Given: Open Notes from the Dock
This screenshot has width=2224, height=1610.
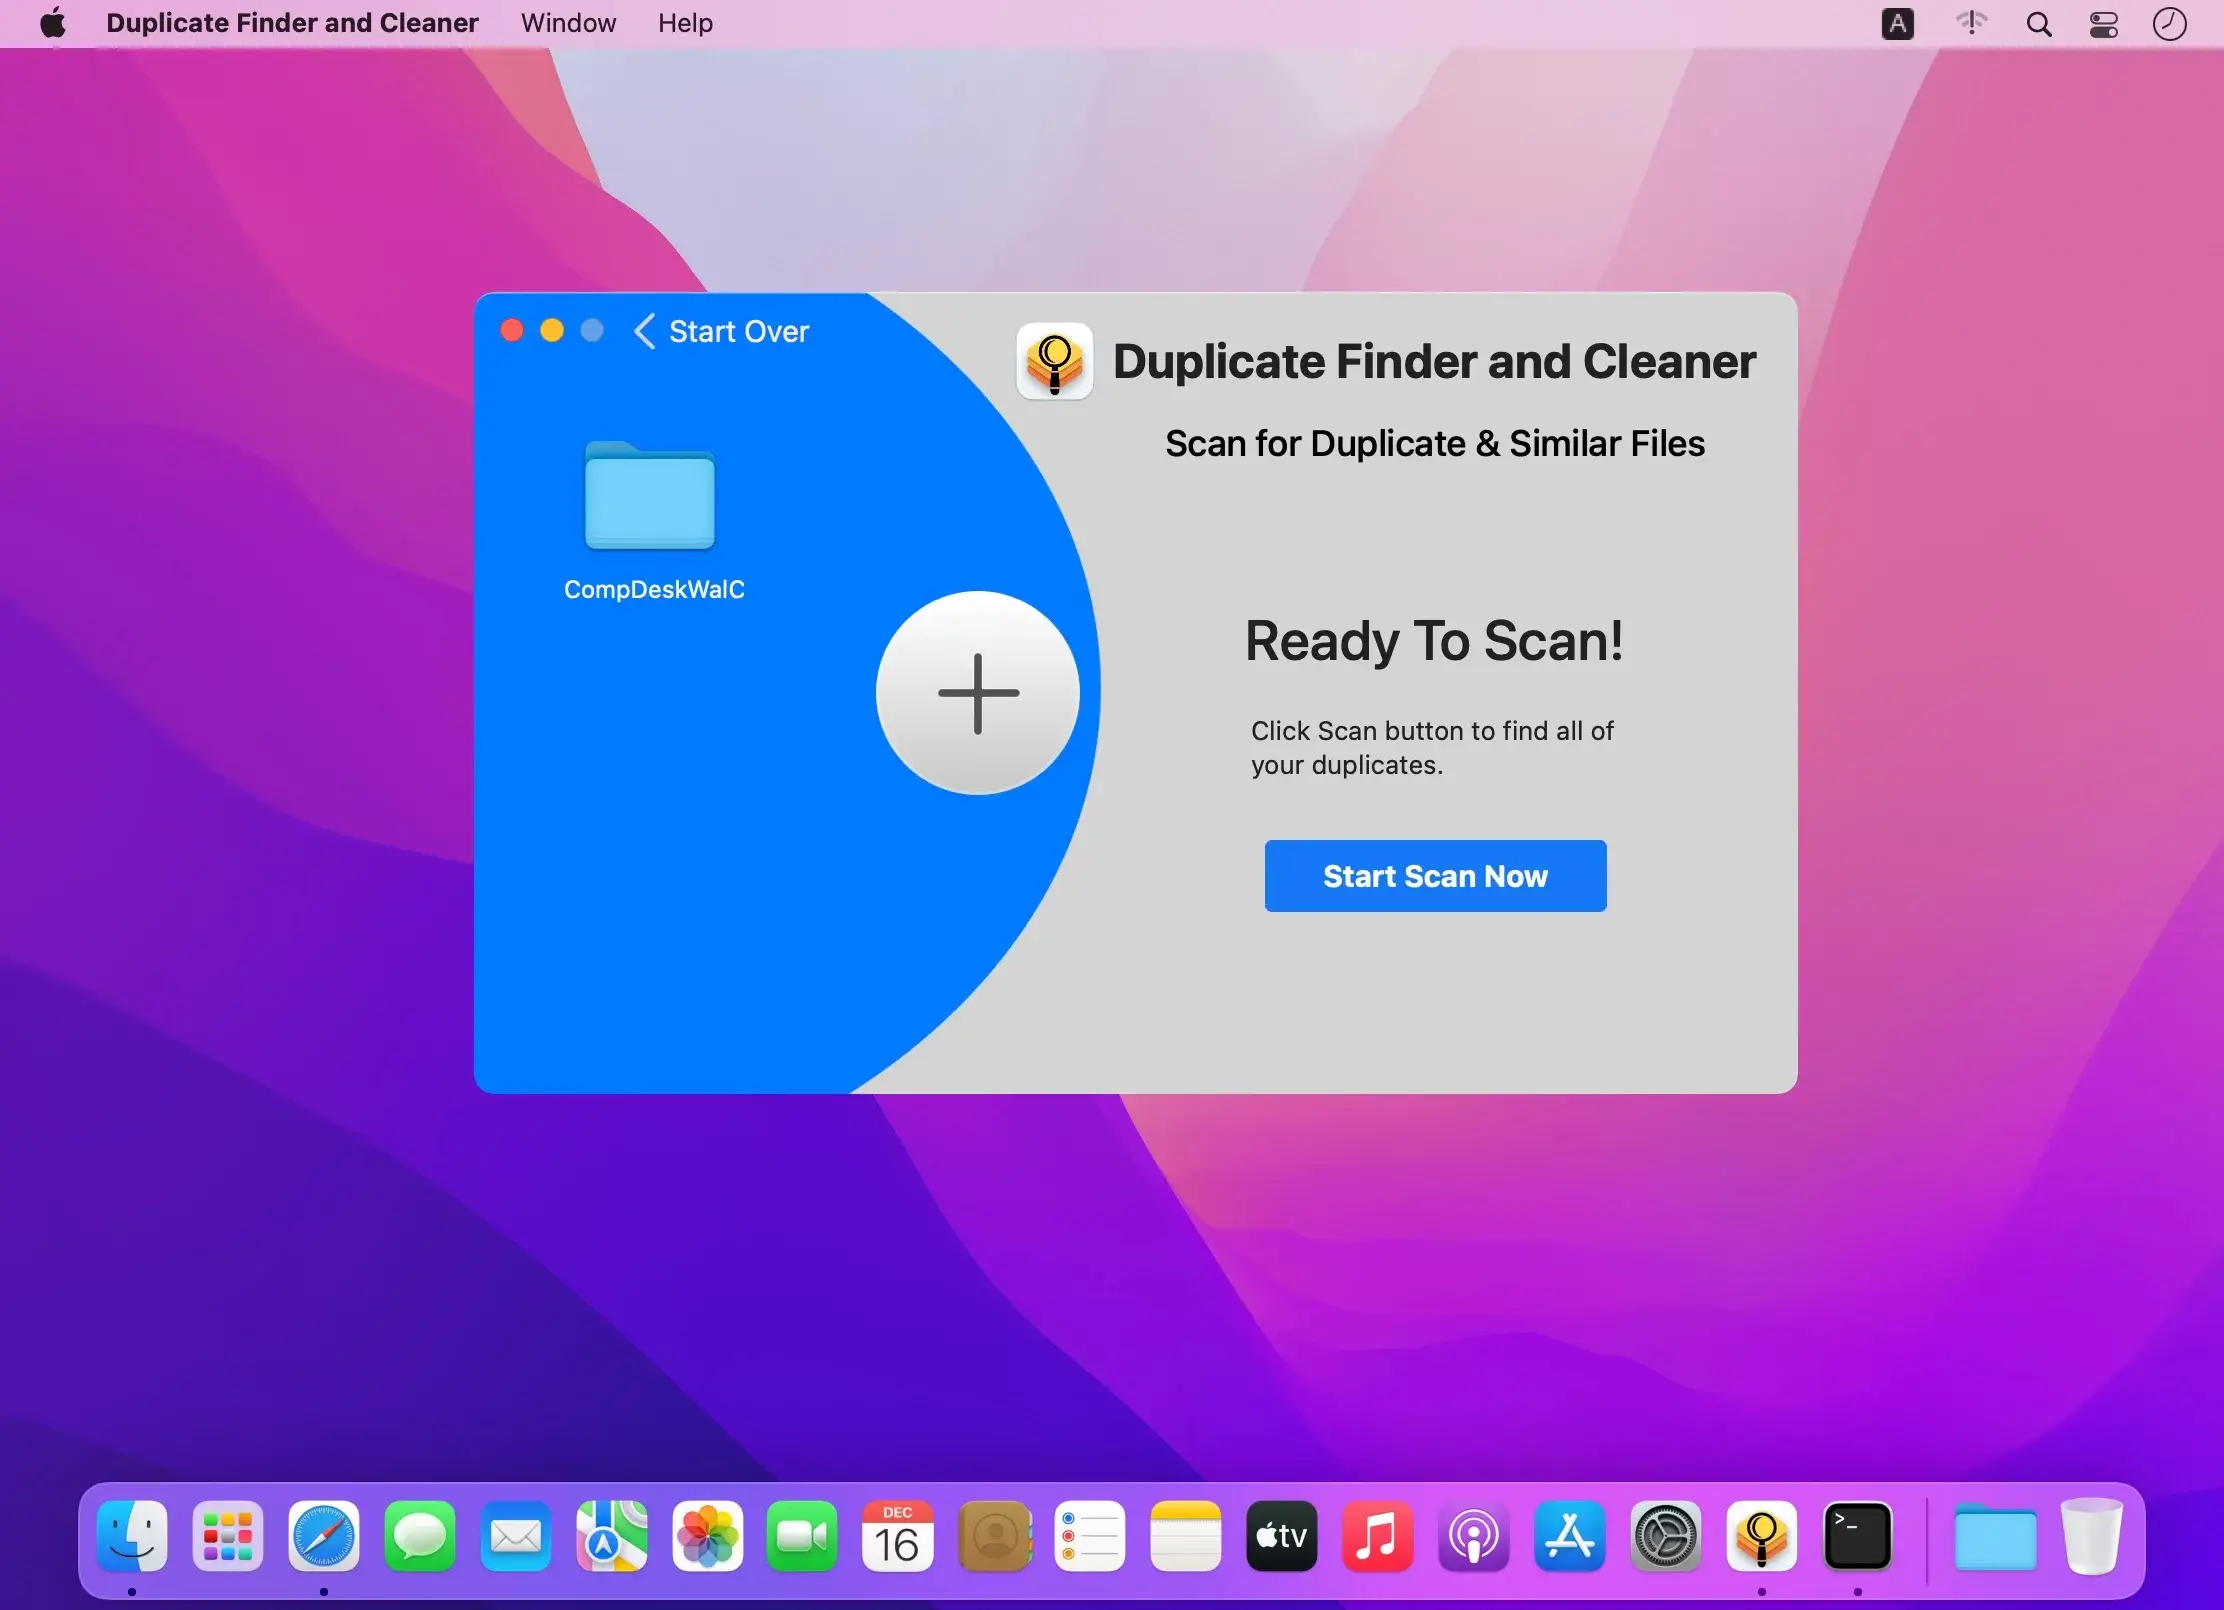Looking at the screenshot, I should (x=1186, y=1536).
